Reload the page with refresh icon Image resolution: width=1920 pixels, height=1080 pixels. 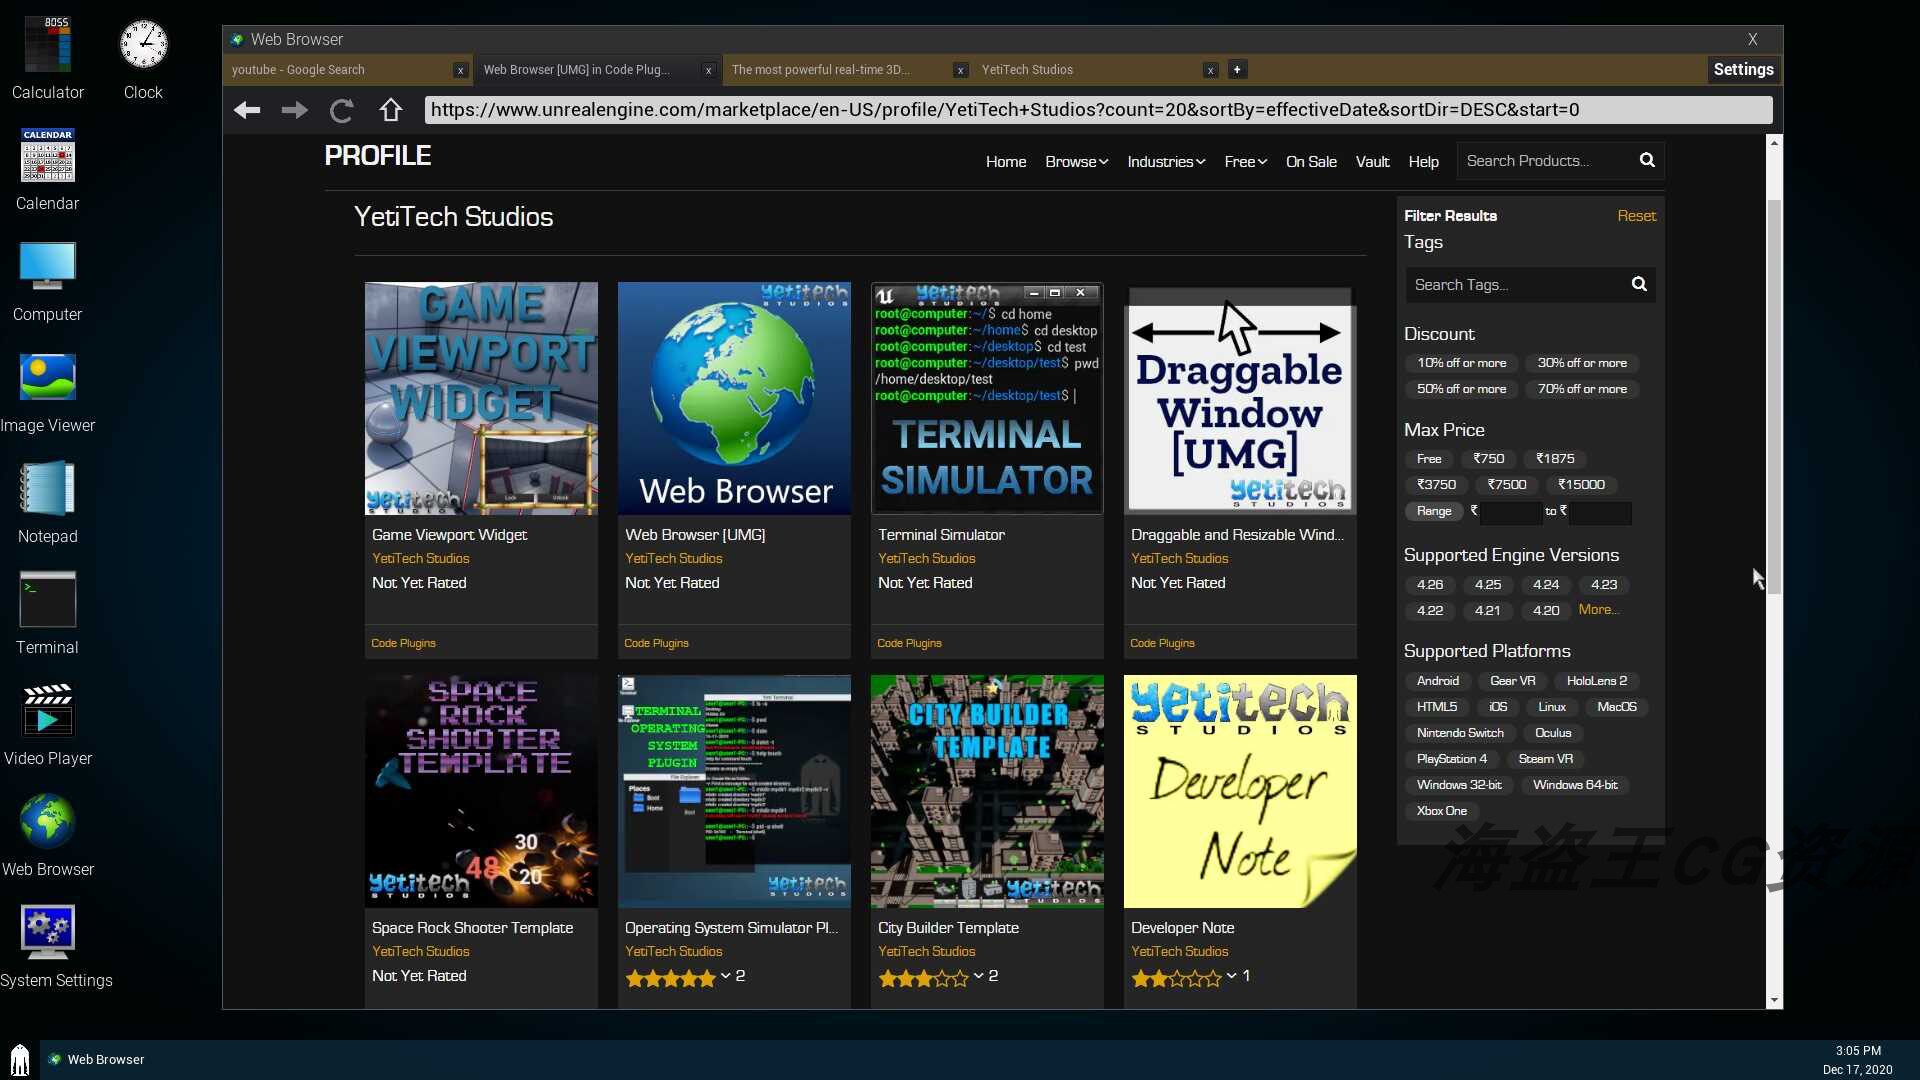pyautogui.click(x=342, y=110)
